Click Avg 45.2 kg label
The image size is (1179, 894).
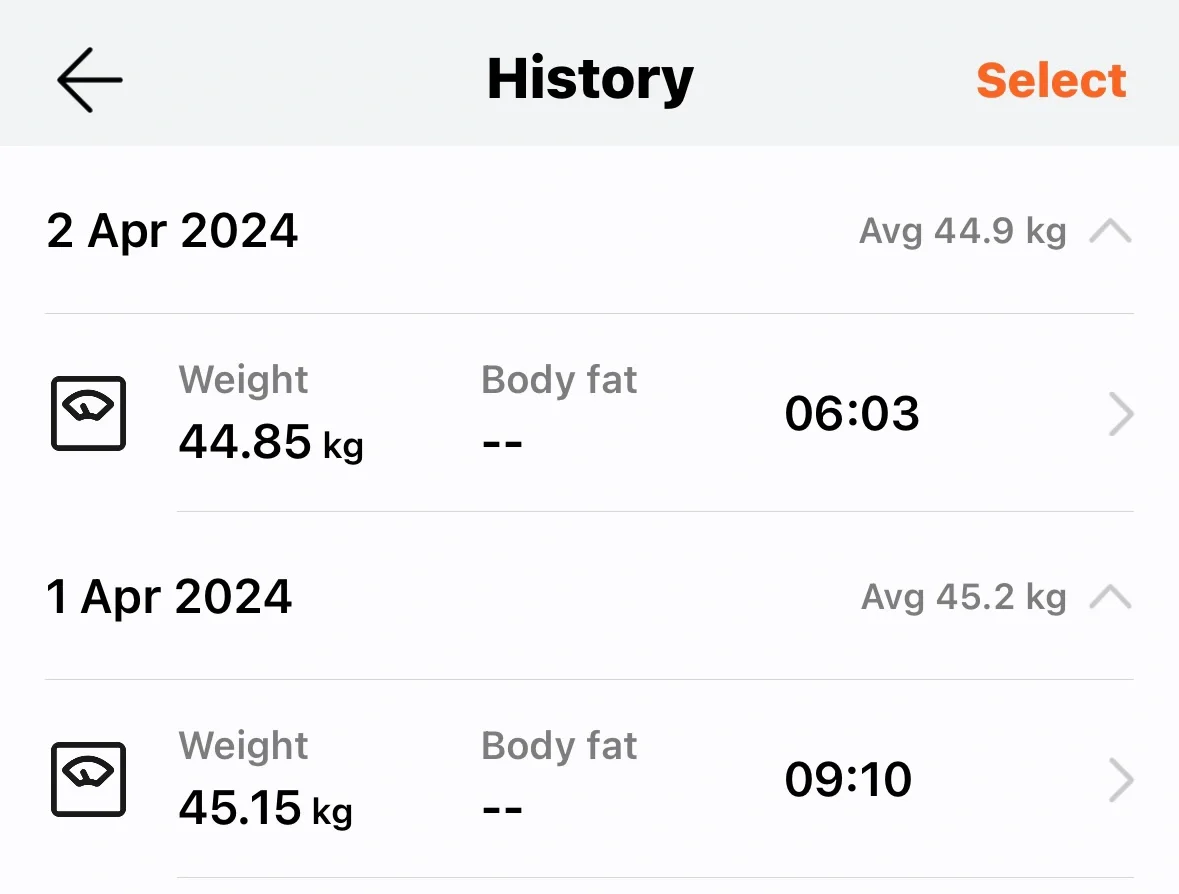[x=964, y=597]
